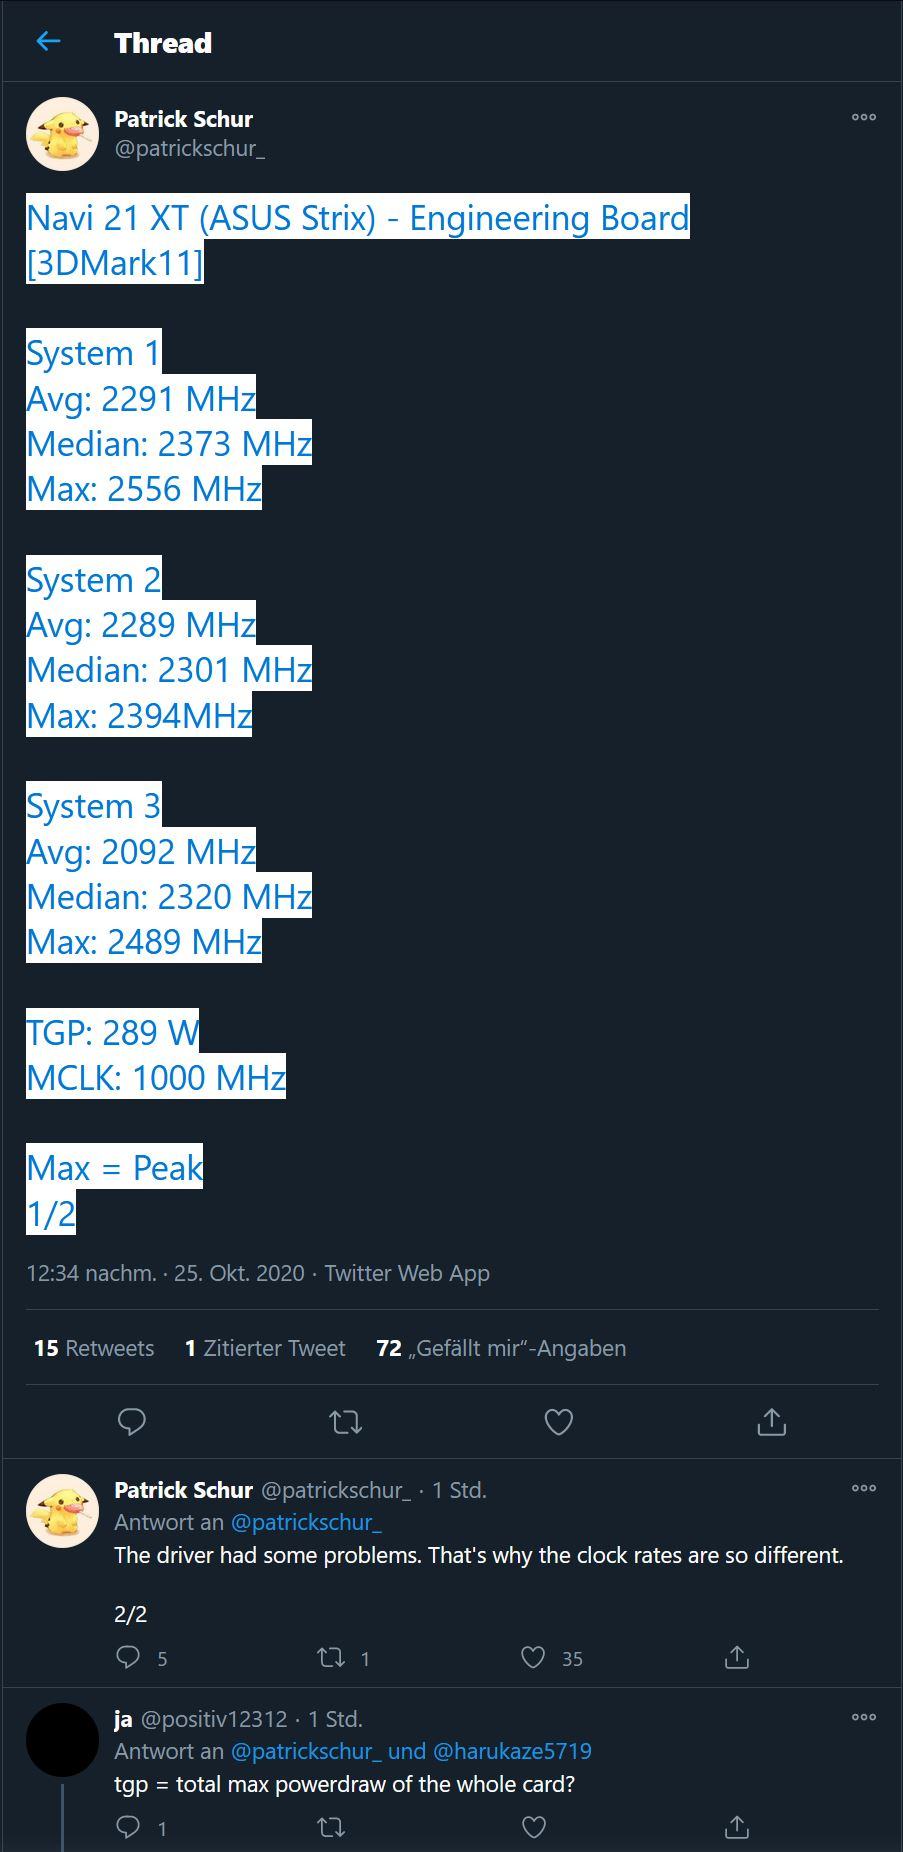Reply to the main tweet
The width and height of the screenshot is (903, 1852).
pos(132,1421)
